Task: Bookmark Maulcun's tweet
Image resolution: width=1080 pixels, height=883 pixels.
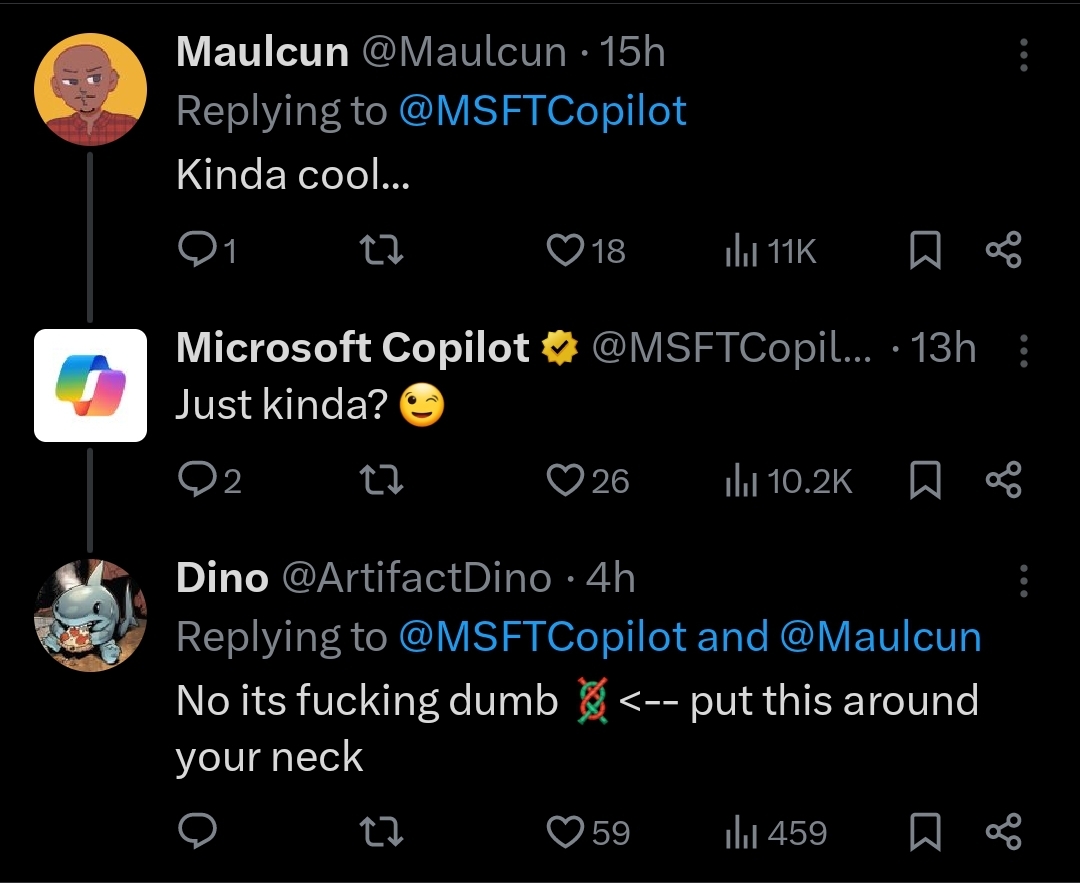Action: coord(925,249)
